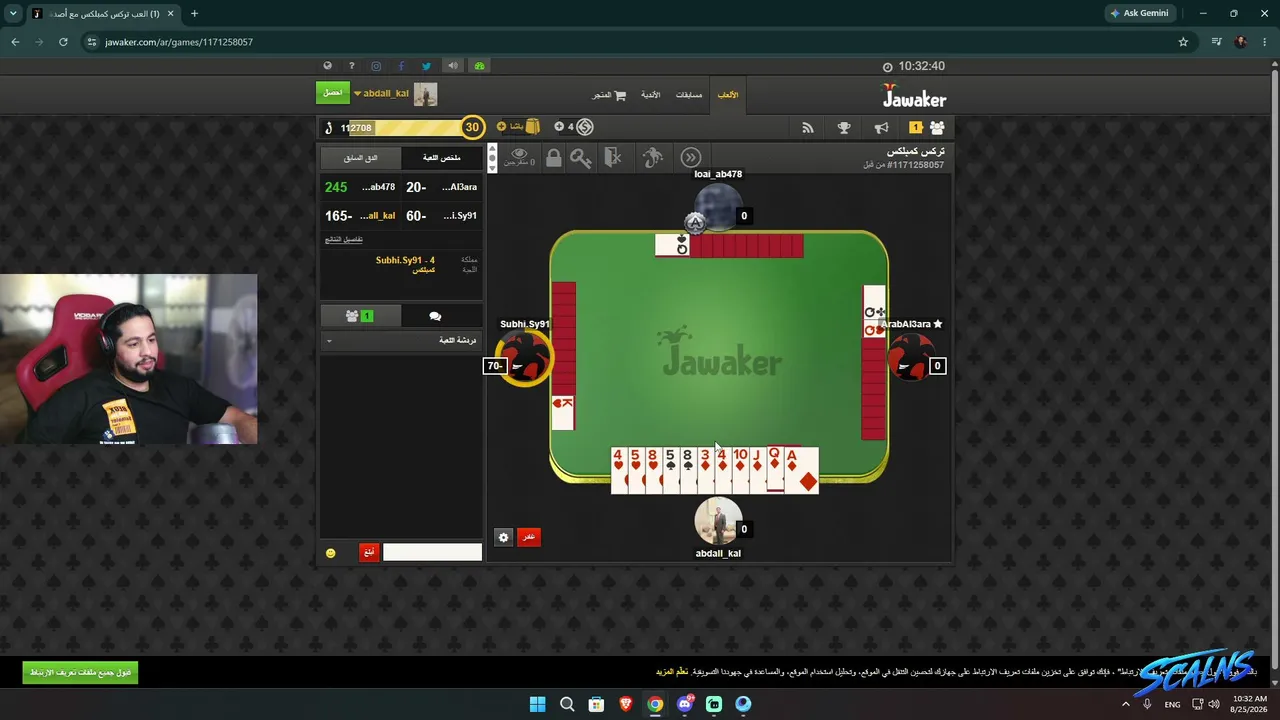Click the running jester icon
Screen dimensions: 1280x720
pyautogui.click(x=652, y=157)
